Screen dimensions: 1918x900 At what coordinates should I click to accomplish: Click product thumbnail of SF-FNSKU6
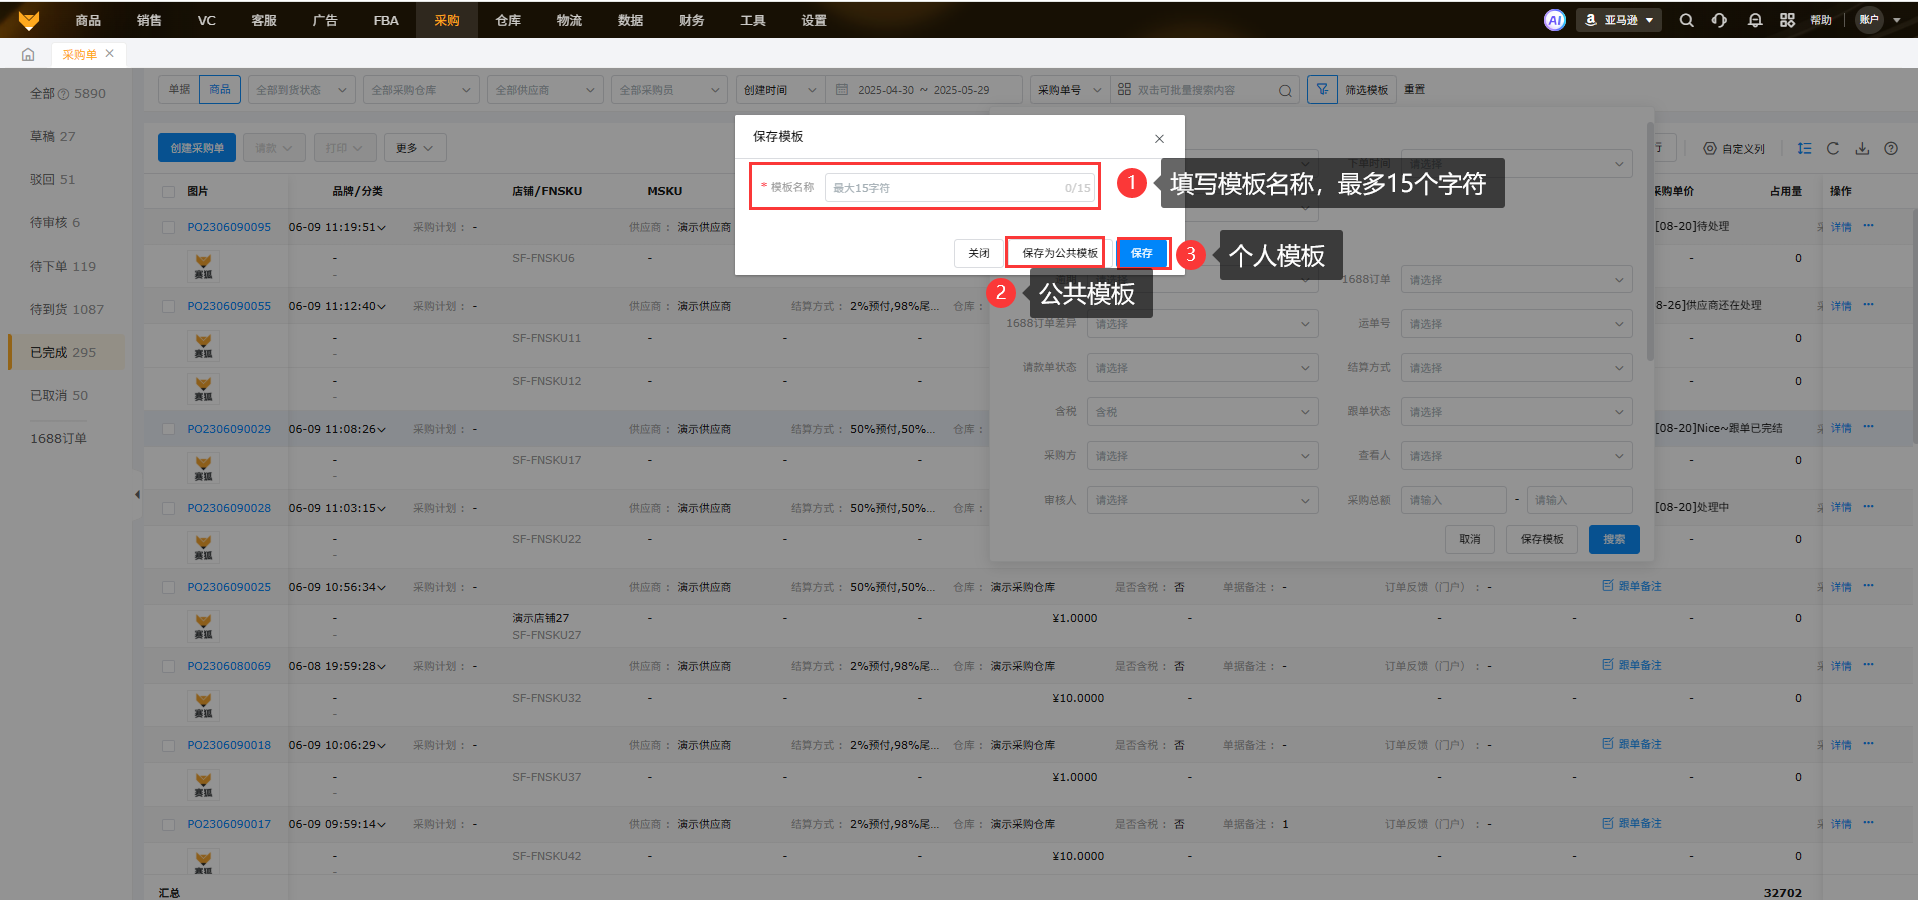203,266
